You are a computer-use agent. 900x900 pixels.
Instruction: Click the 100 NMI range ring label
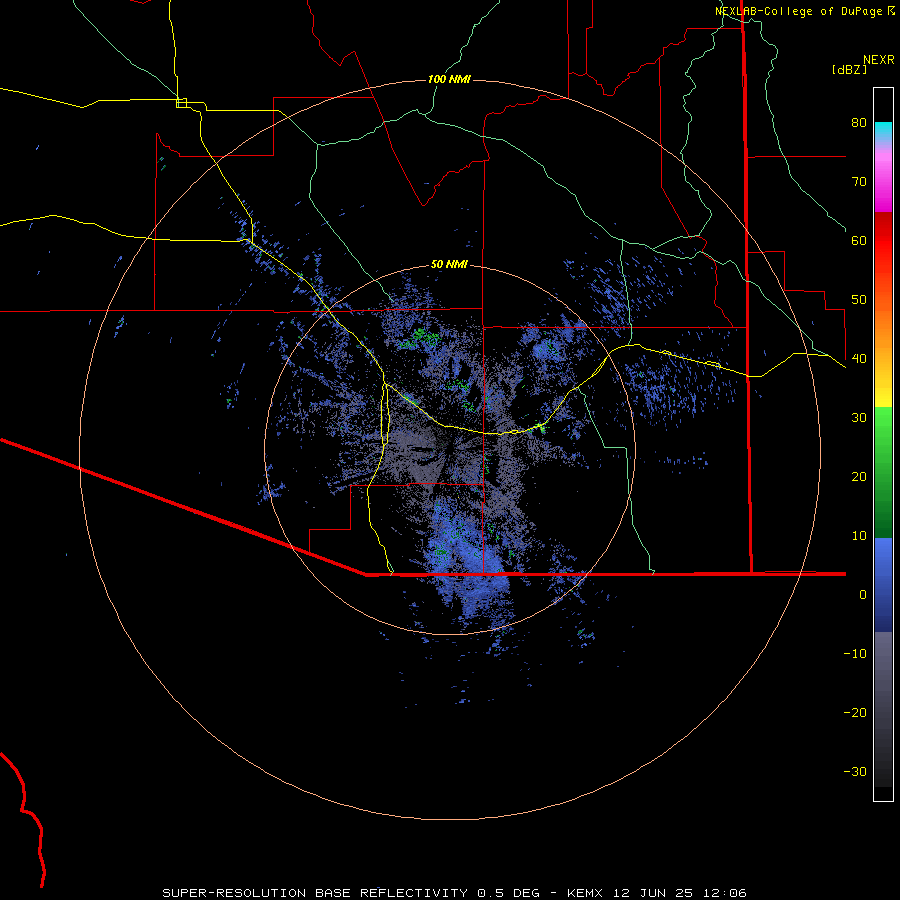coord(449,79)
